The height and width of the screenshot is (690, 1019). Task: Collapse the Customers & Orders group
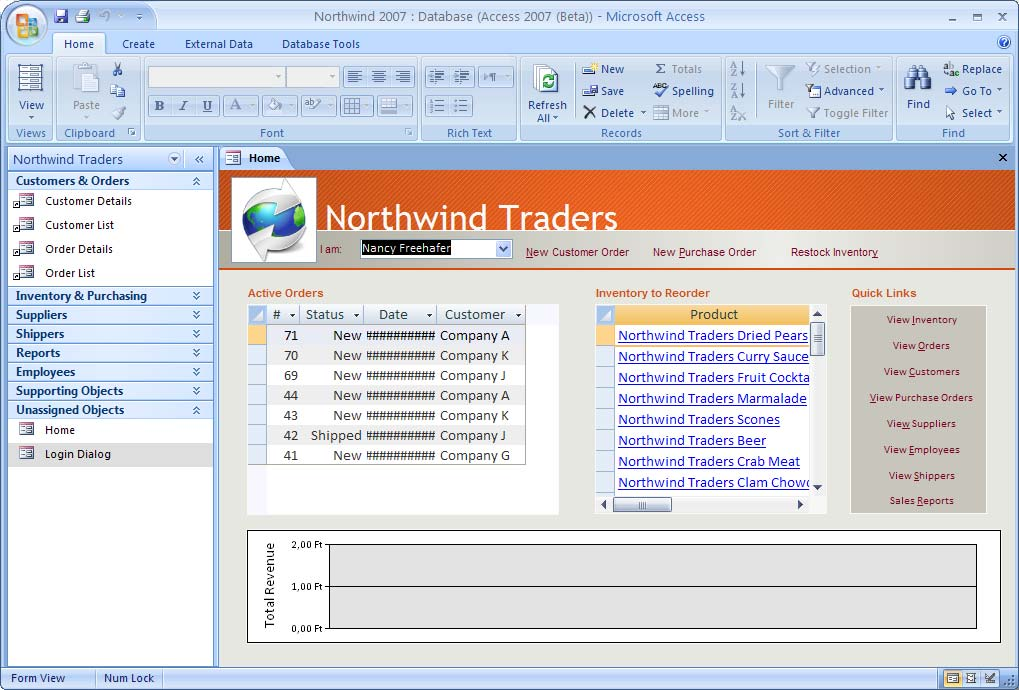[196, 181]
